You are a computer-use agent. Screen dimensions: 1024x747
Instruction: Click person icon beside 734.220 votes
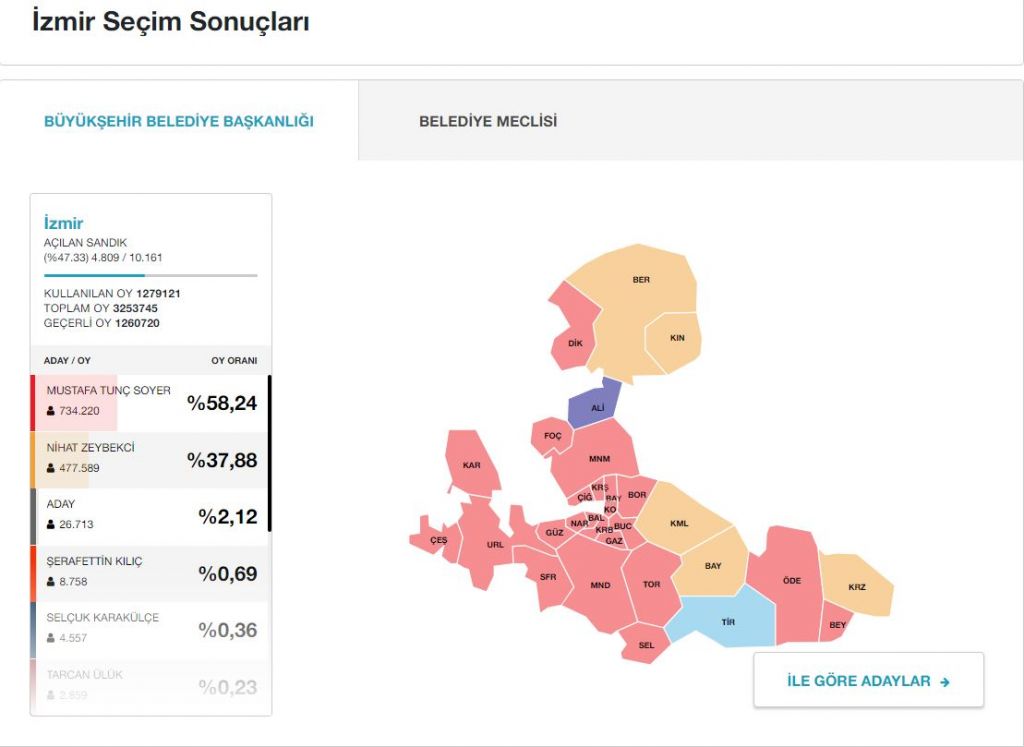pos(51,411)
